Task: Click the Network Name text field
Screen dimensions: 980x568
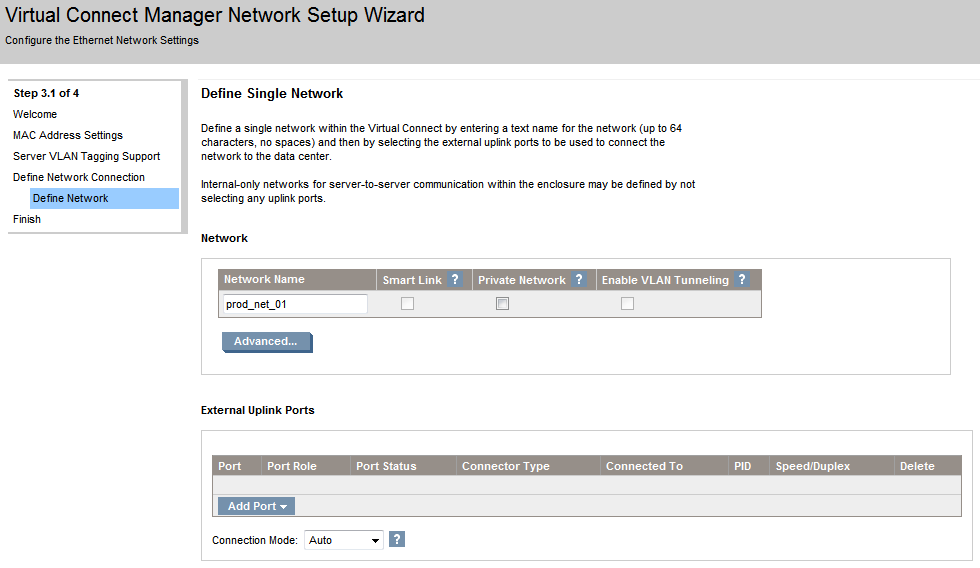Action: click(x=294, y=304)
